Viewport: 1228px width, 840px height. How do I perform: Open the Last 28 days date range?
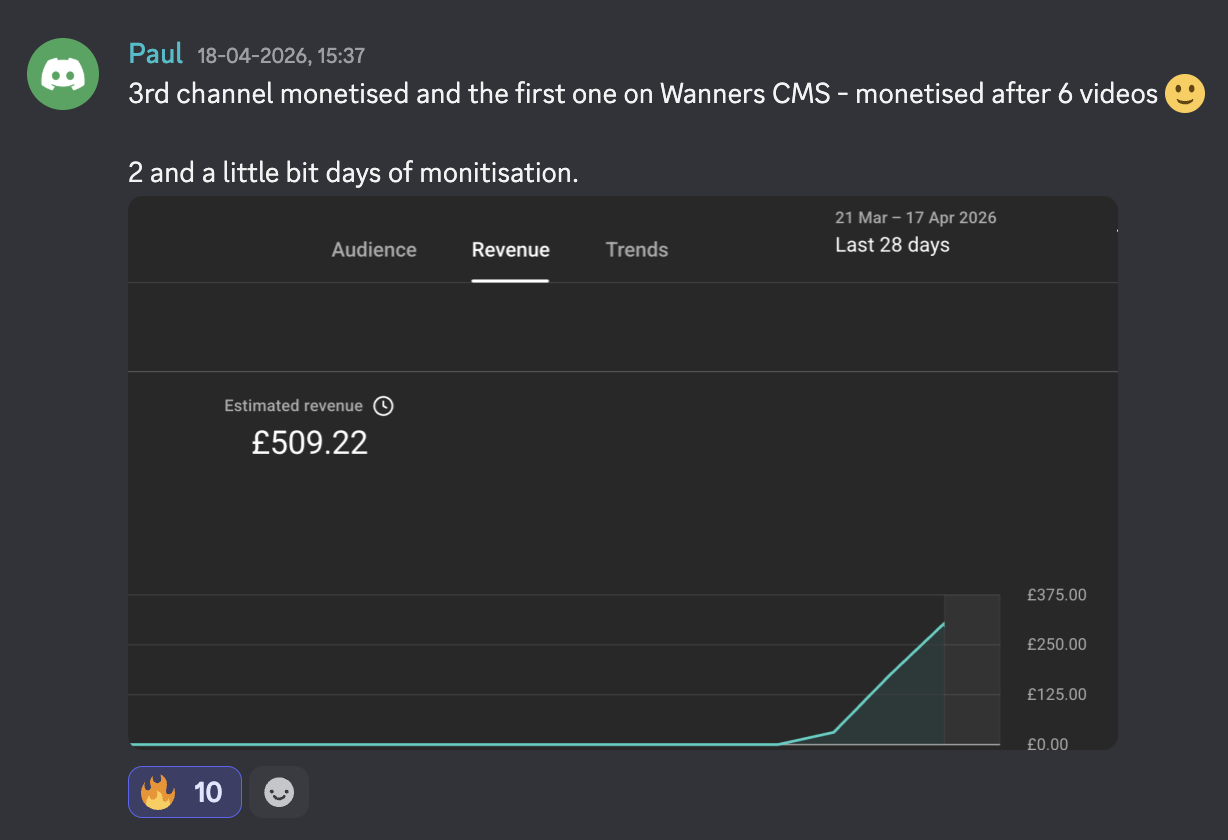point(892,245)
